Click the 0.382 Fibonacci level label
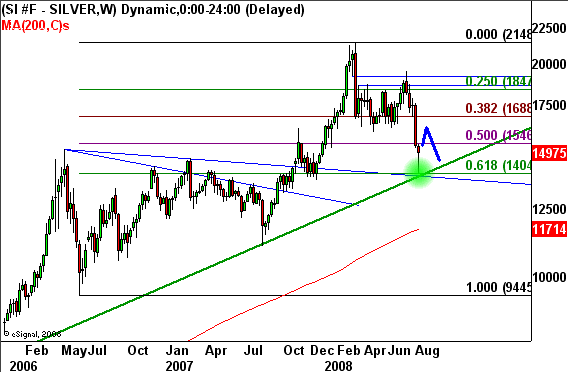This screenshot has width=568, height=372. click(498, 108)
